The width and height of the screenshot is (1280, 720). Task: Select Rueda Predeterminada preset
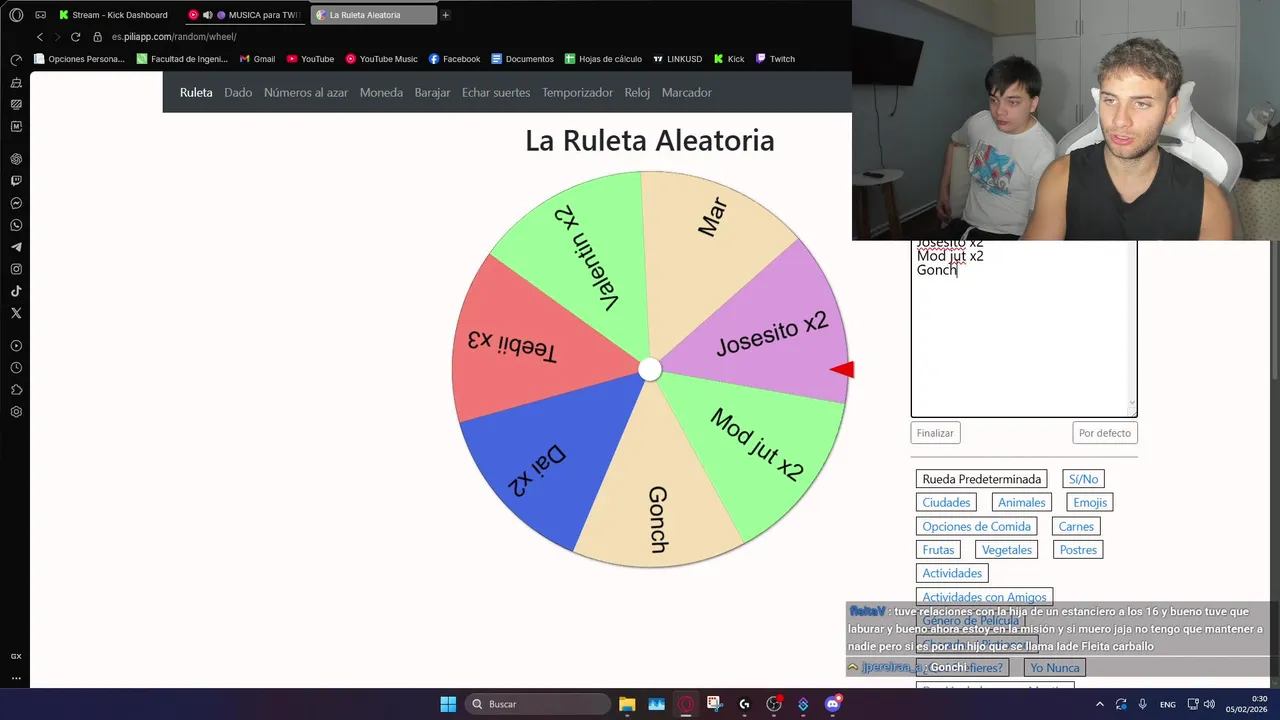coord(982,479)
